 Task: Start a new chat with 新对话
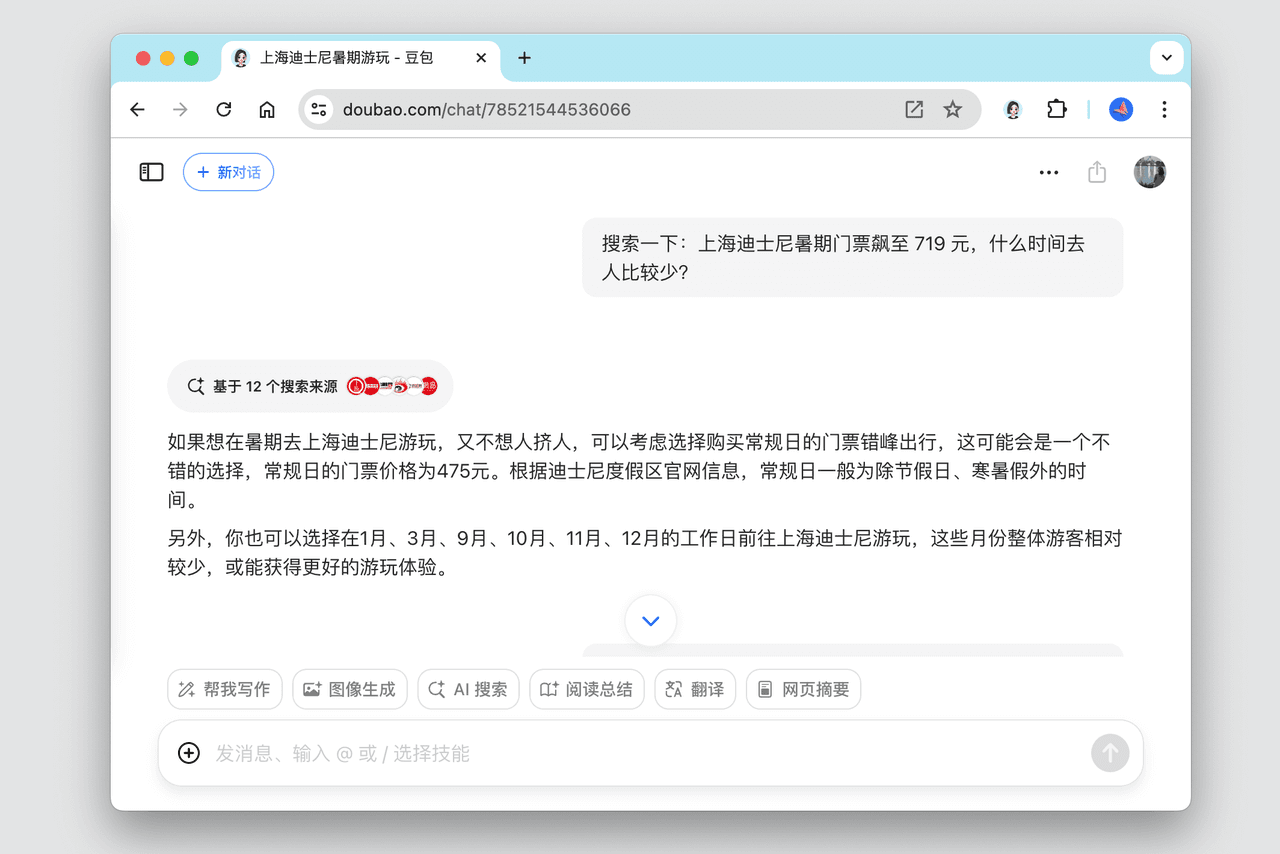(x=228, y=172)
